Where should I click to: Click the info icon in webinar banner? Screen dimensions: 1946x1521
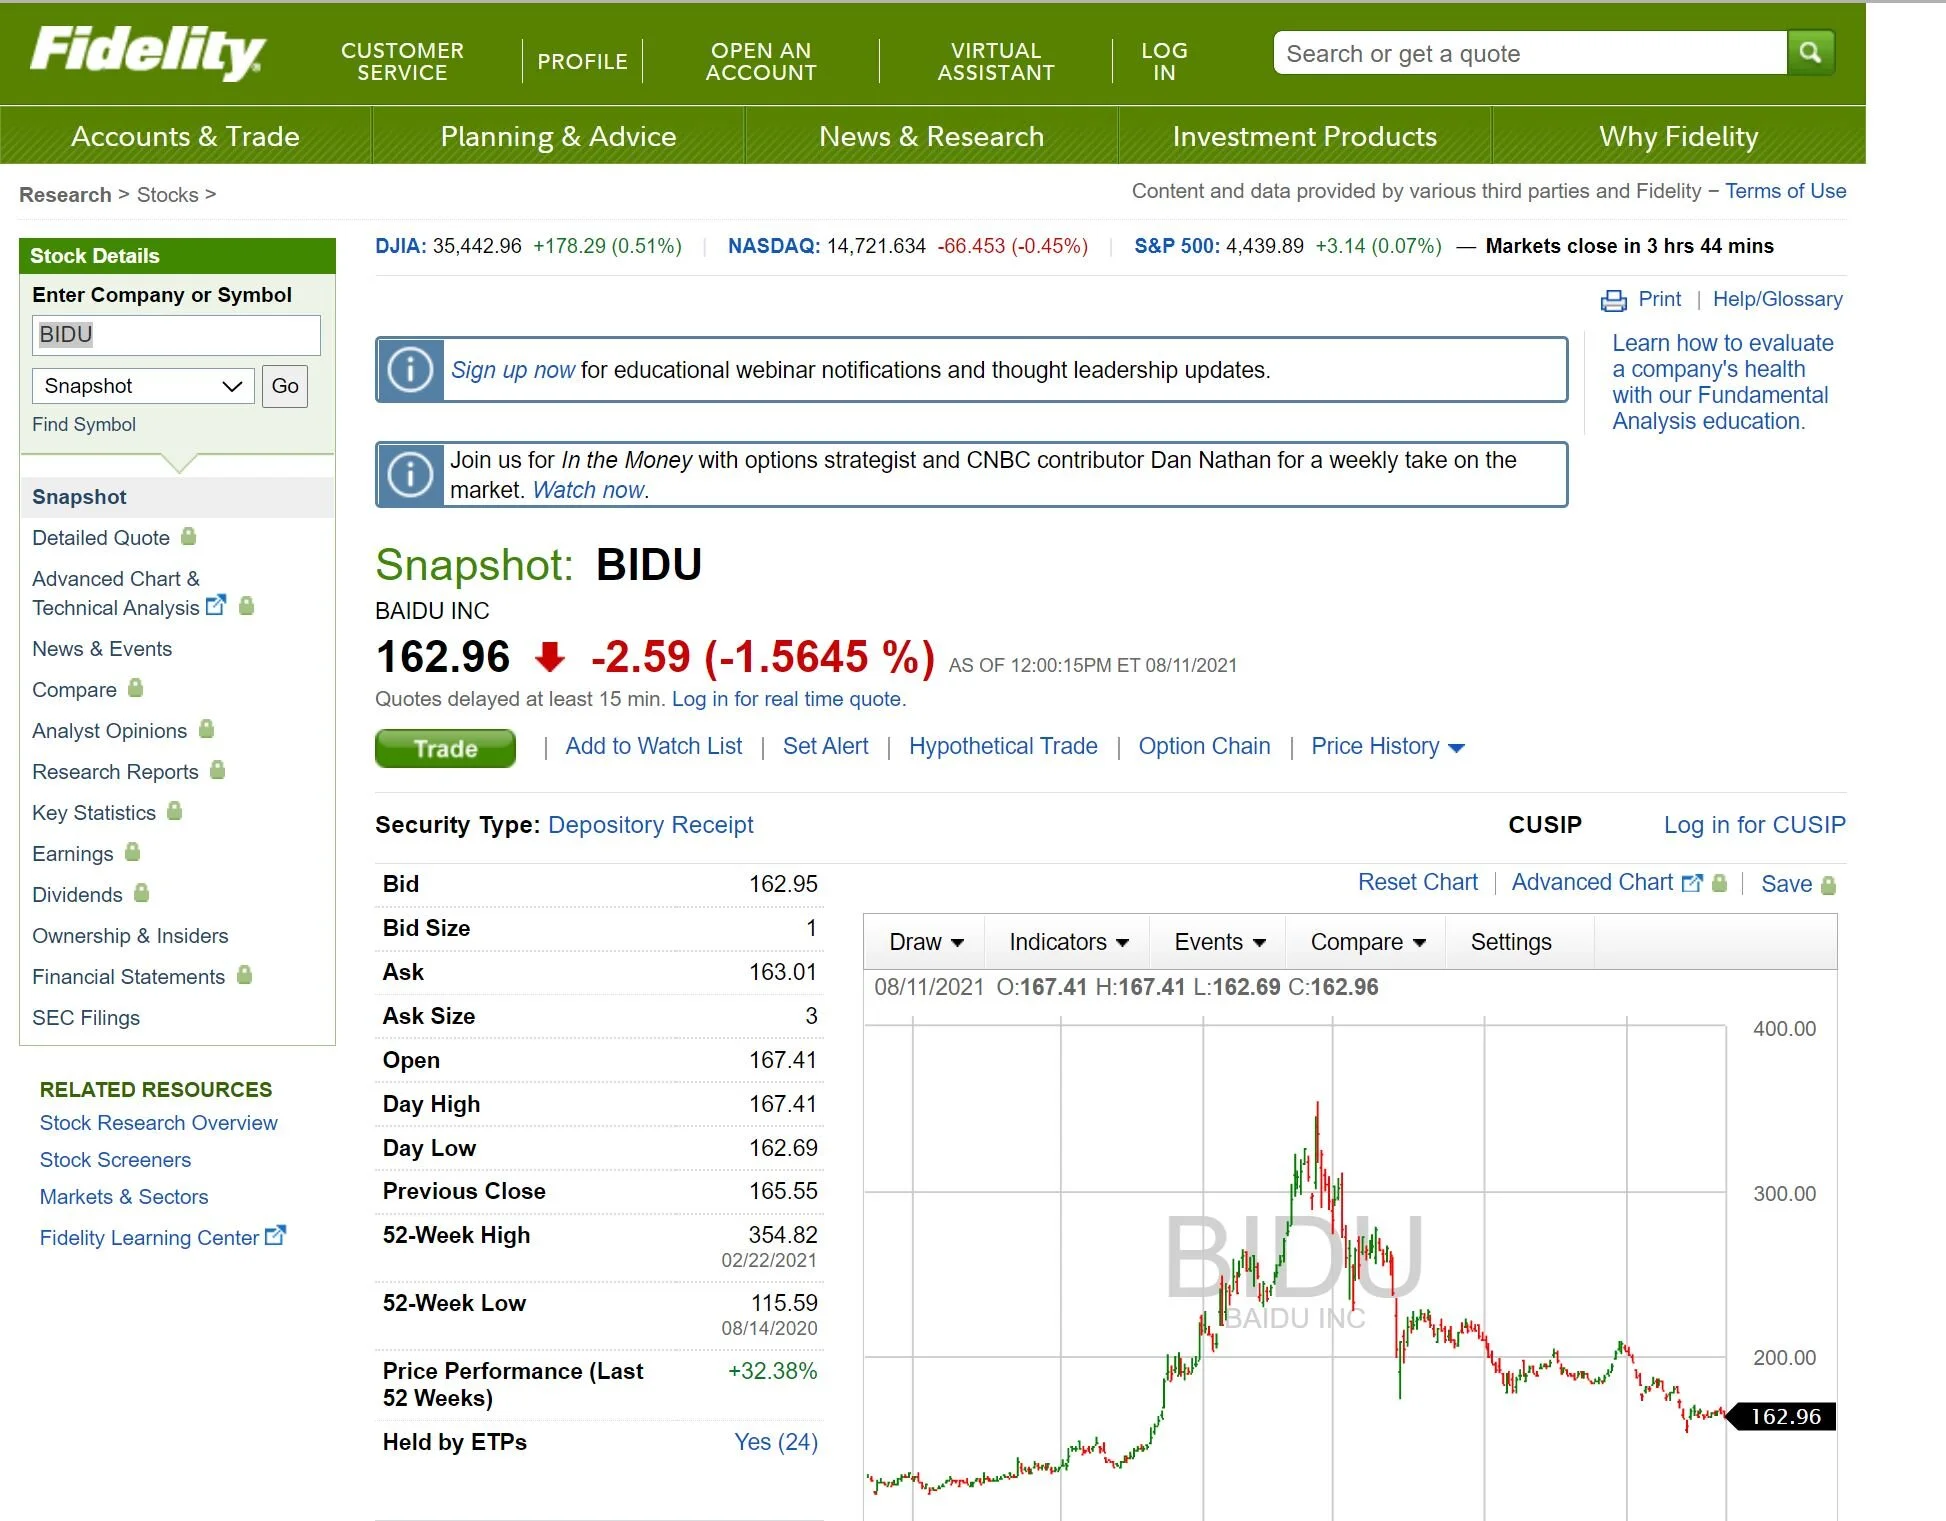410,370
